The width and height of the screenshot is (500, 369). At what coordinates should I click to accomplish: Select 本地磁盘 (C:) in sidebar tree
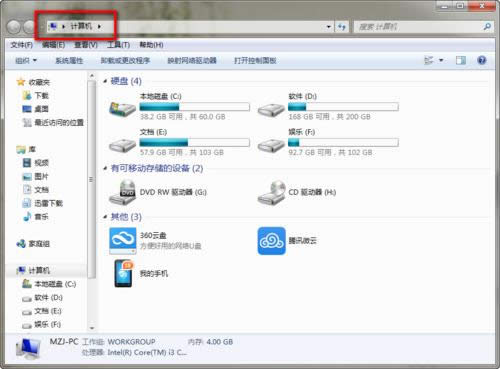click(49, 284)
